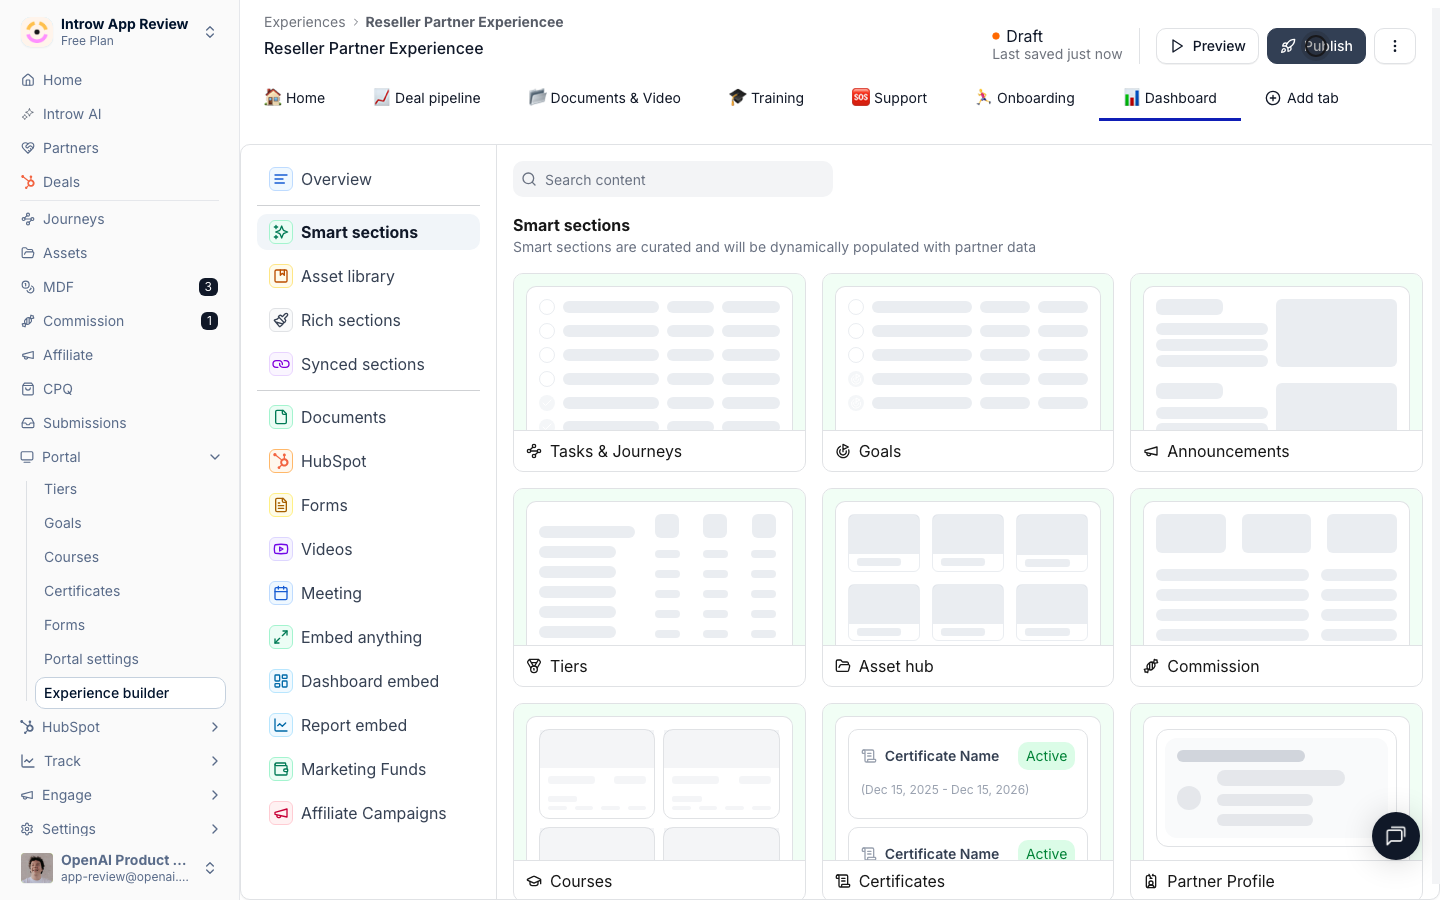Open the Training tab
The width and height of the screenshot is (1440, 900).
pos(766,98)
